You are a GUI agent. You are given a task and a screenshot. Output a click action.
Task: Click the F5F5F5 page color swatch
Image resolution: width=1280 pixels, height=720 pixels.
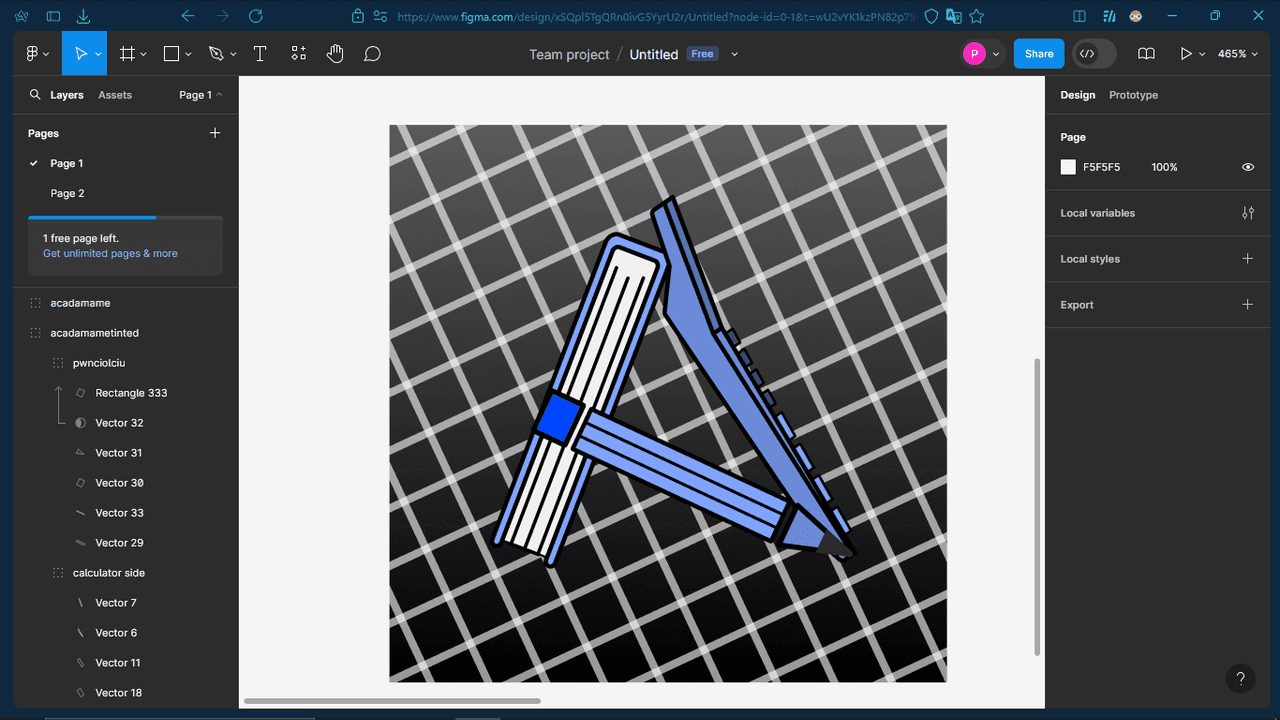tap(1068, 167)
